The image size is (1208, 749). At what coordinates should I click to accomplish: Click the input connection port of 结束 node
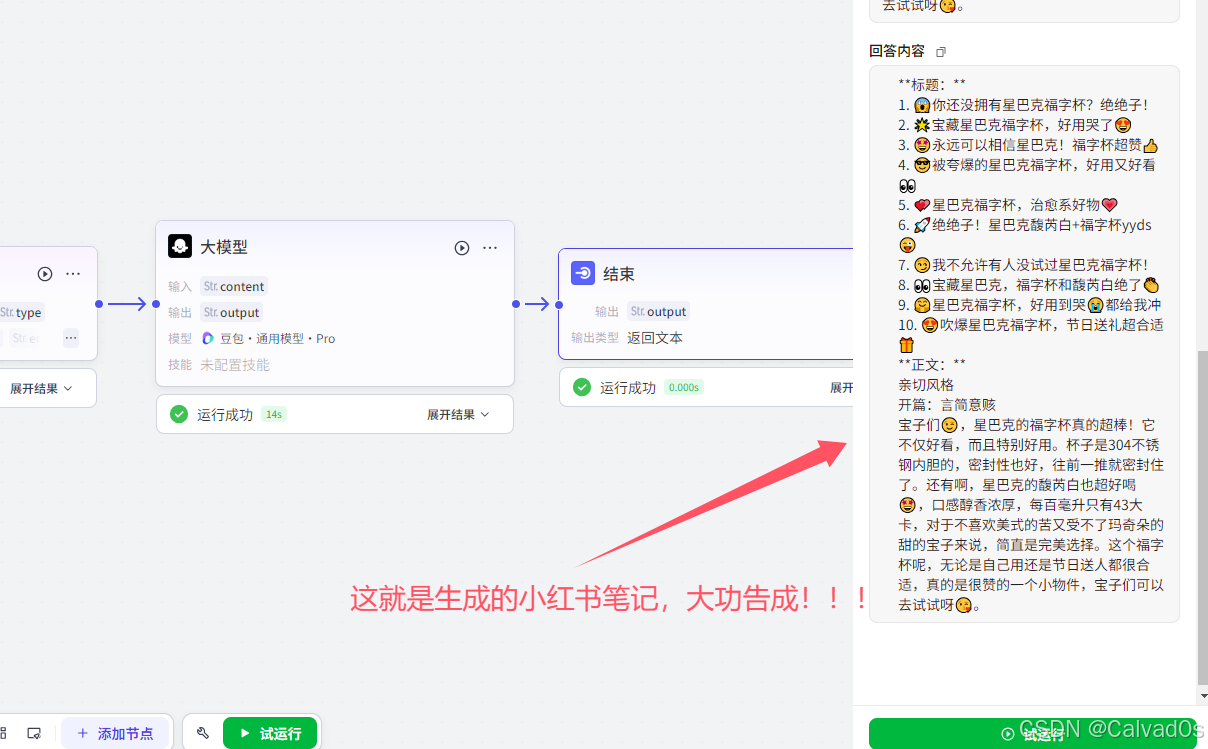point(558,304)
